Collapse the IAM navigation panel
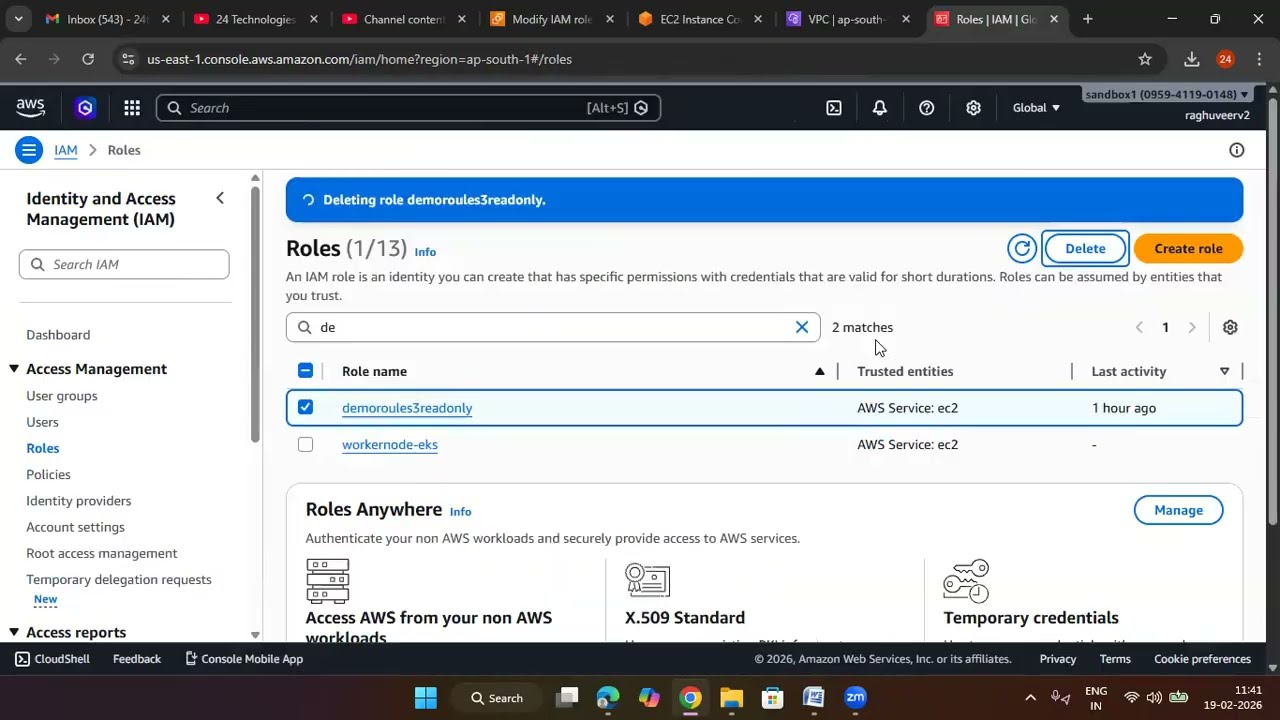The height and width of the screenshot is (720, 1280). coord(220,198)
